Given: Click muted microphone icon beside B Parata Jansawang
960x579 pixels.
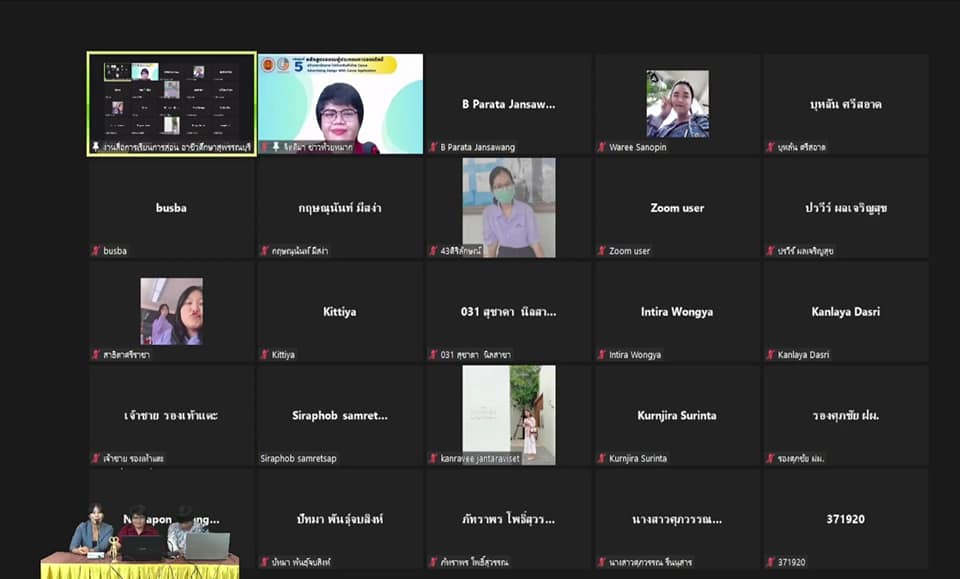Looking at the screenshot, I should pyautogui.click(x=433, y=147).
